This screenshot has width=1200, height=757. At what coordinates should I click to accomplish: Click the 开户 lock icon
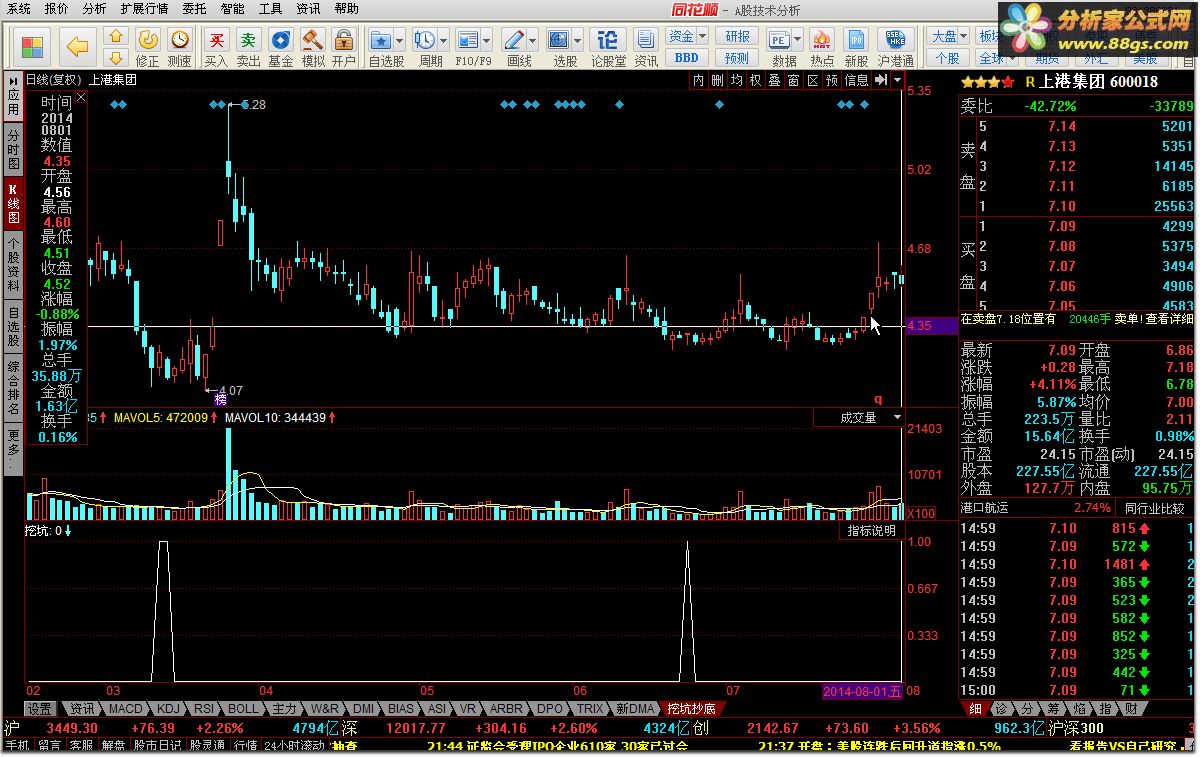pos(344,40)
